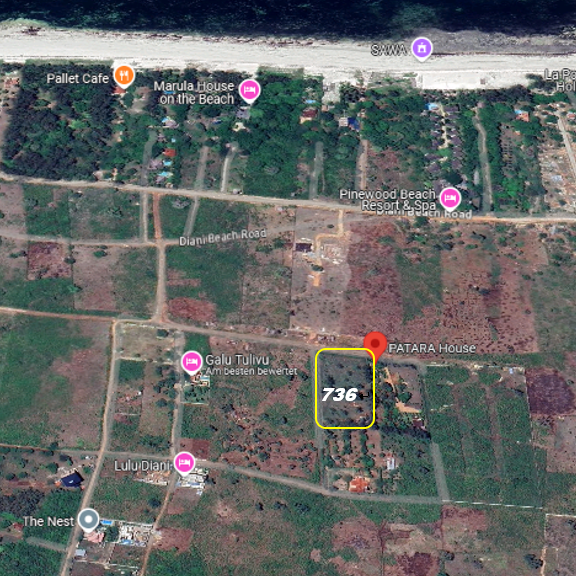Click the Lulu Diani hotel pin
Screen dimensions: 576x576
tap(184, 464)
